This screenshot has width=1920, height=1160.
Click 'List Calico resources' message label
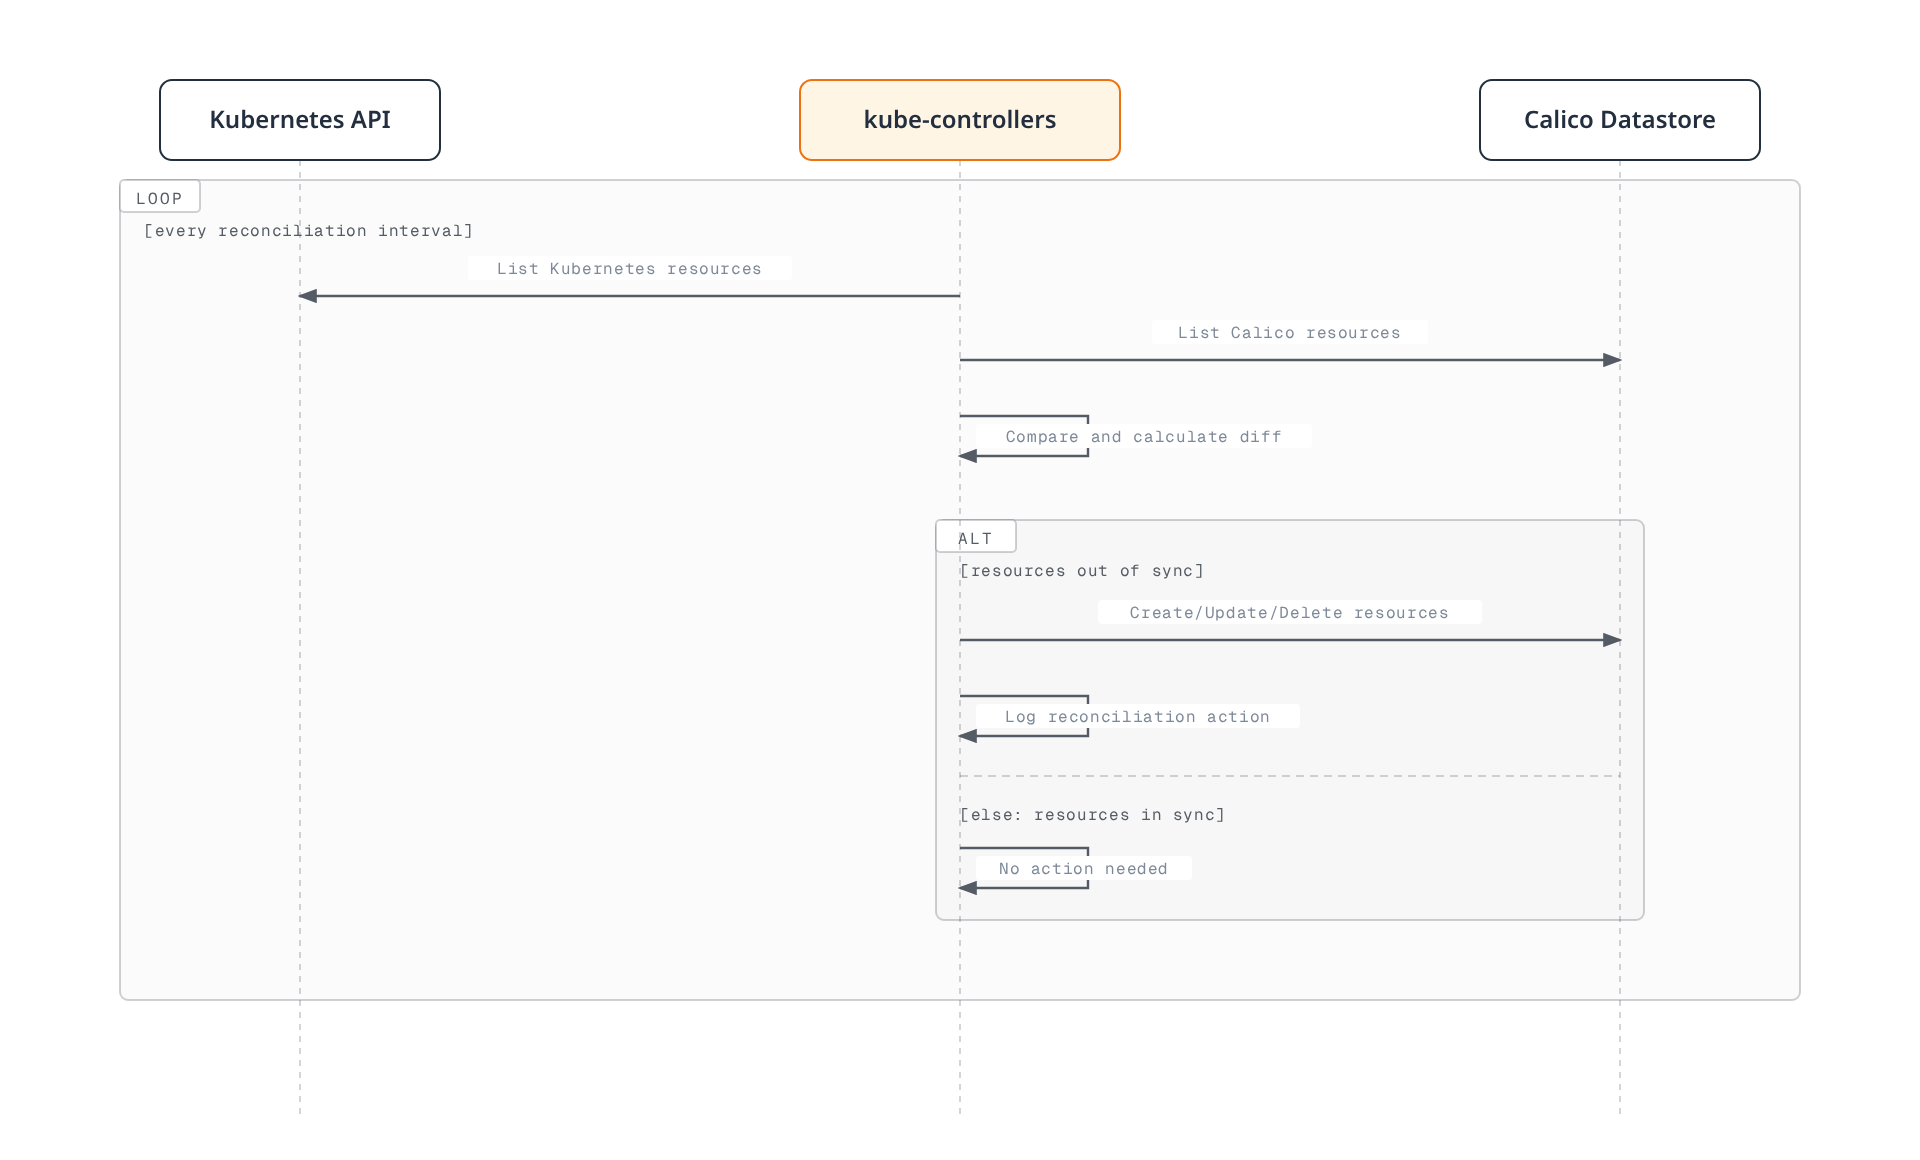pyautogui.click(x=1290, y=332)
